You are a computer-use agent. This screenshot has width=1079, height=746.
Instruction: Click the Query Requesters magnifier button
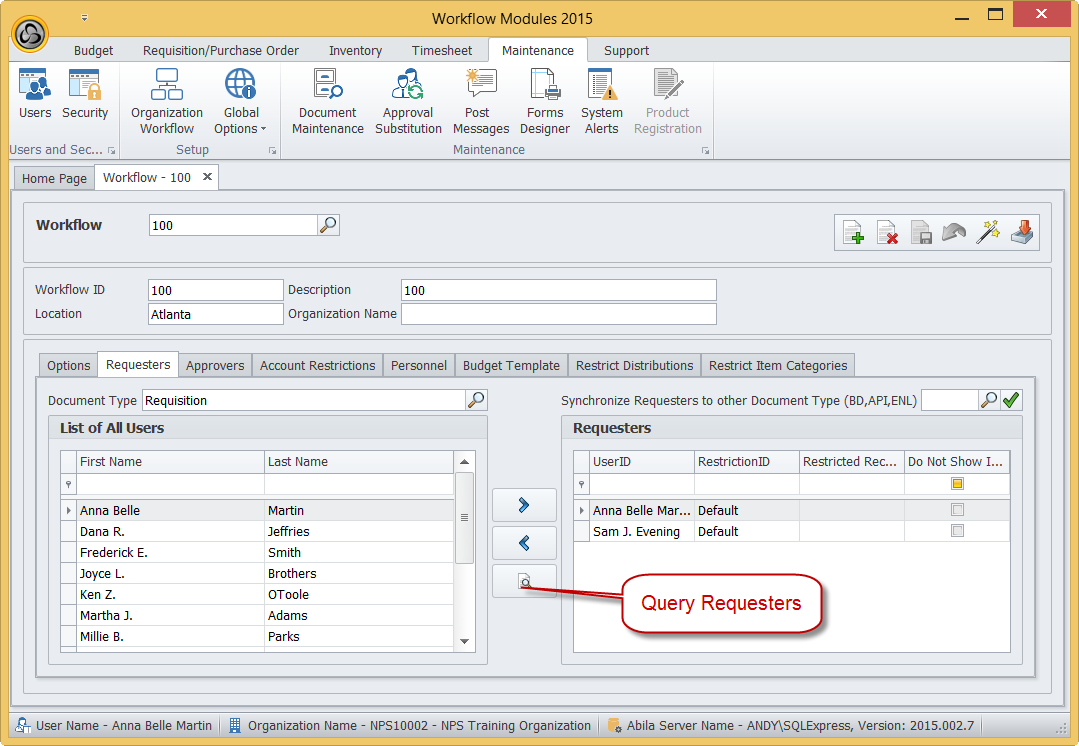tap(524, 581)
